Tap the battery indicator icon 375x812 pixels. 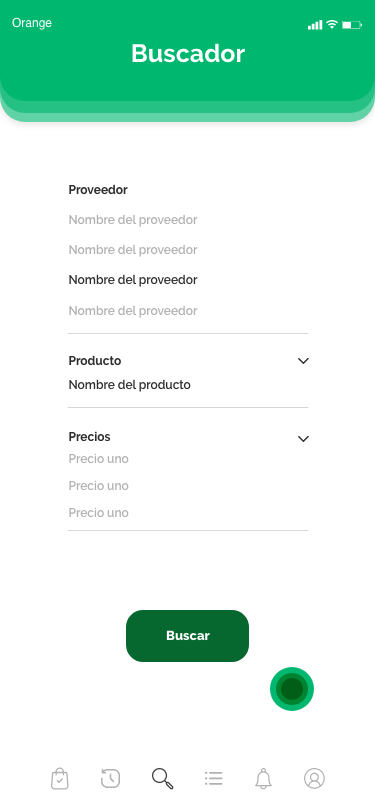[x=352, y=24]
